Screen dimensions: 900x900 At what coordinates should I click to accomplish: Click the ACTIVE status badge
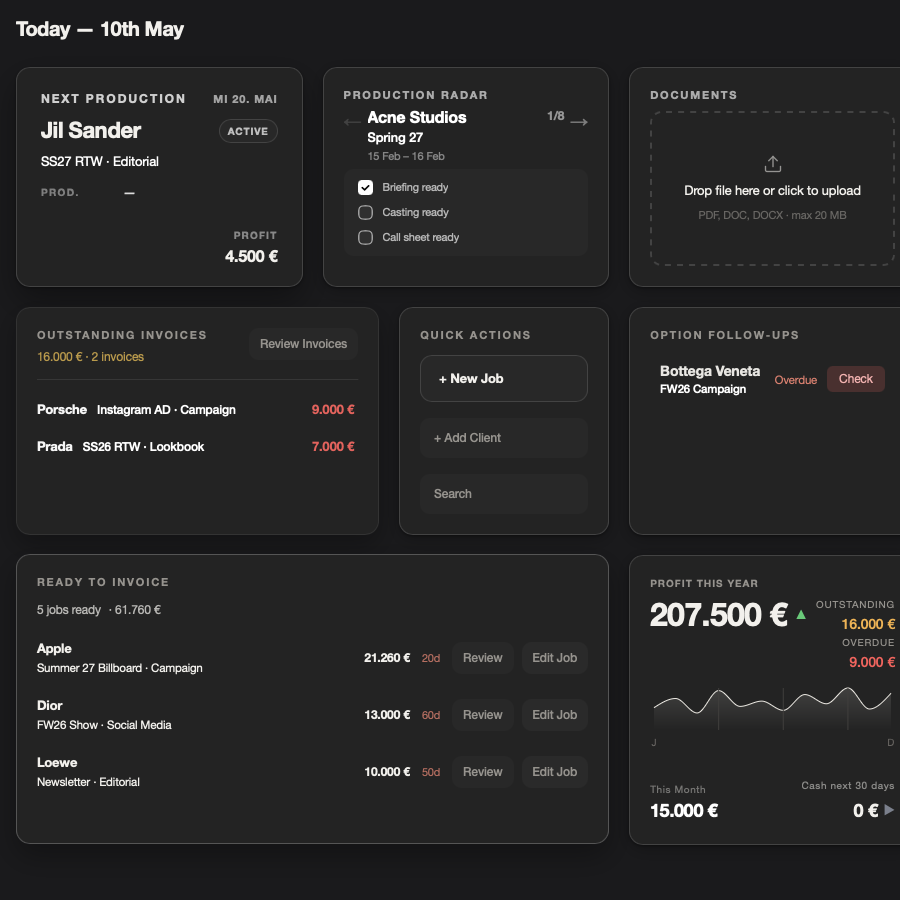click(248, 131)
